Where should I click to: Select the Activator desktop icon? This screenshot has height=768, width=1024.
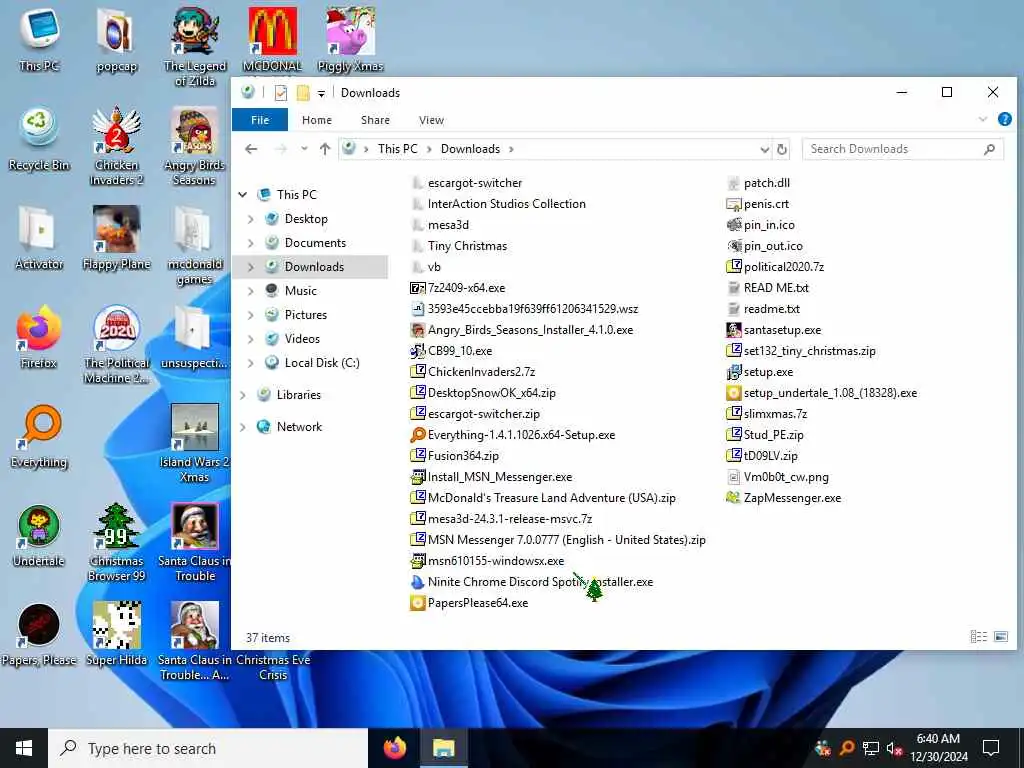(39, 238)
